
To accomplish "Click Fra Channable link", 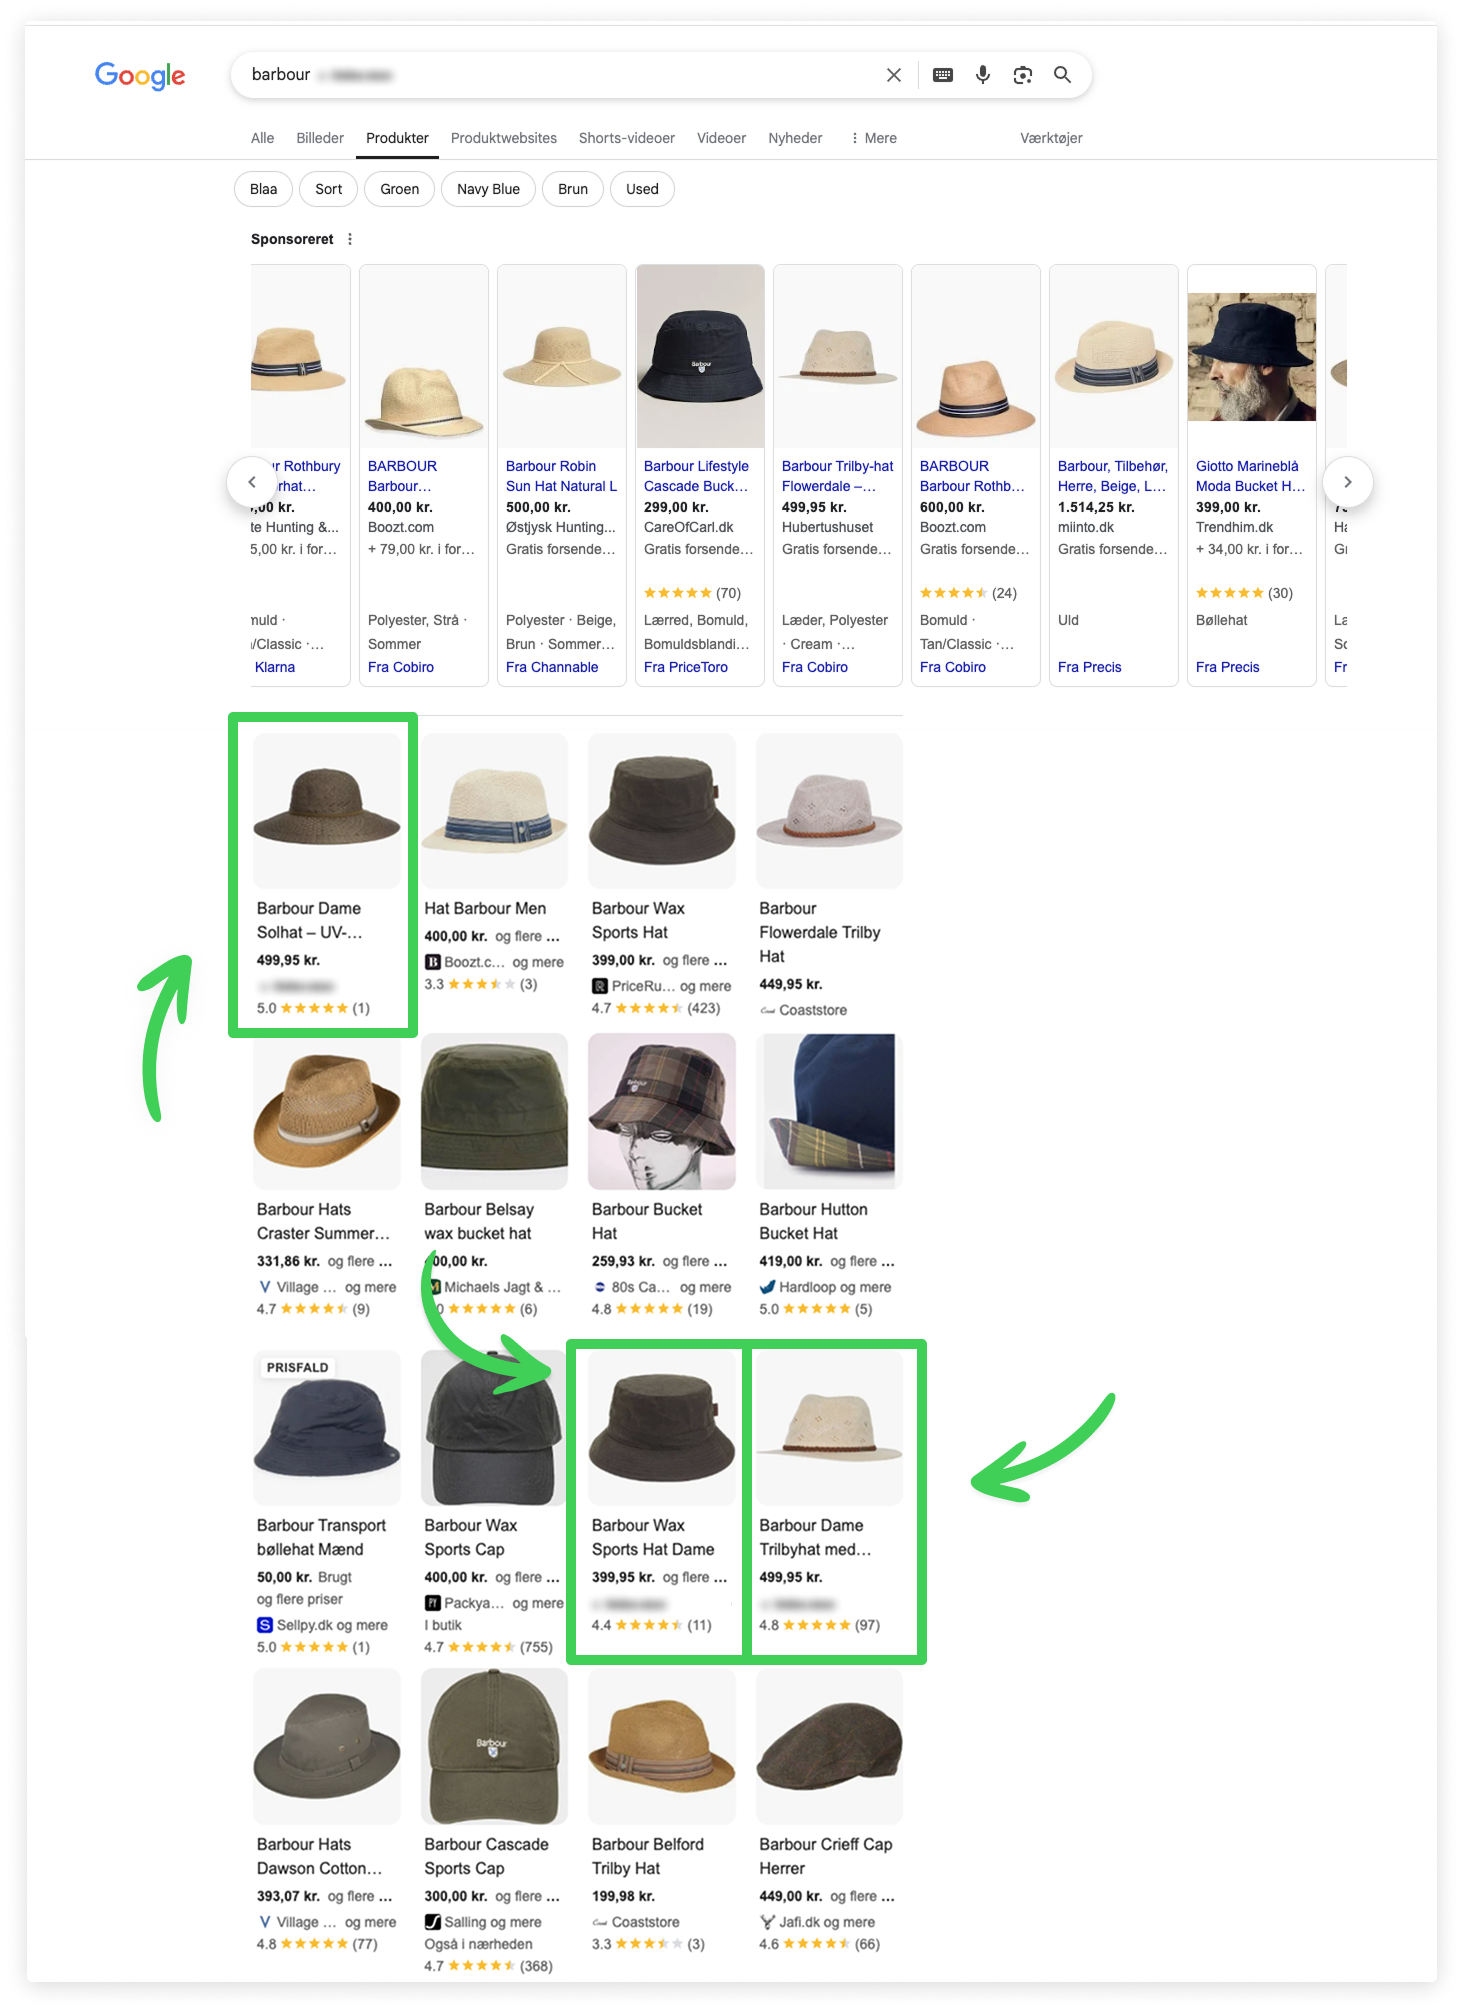I will click(x=552, y=667).
